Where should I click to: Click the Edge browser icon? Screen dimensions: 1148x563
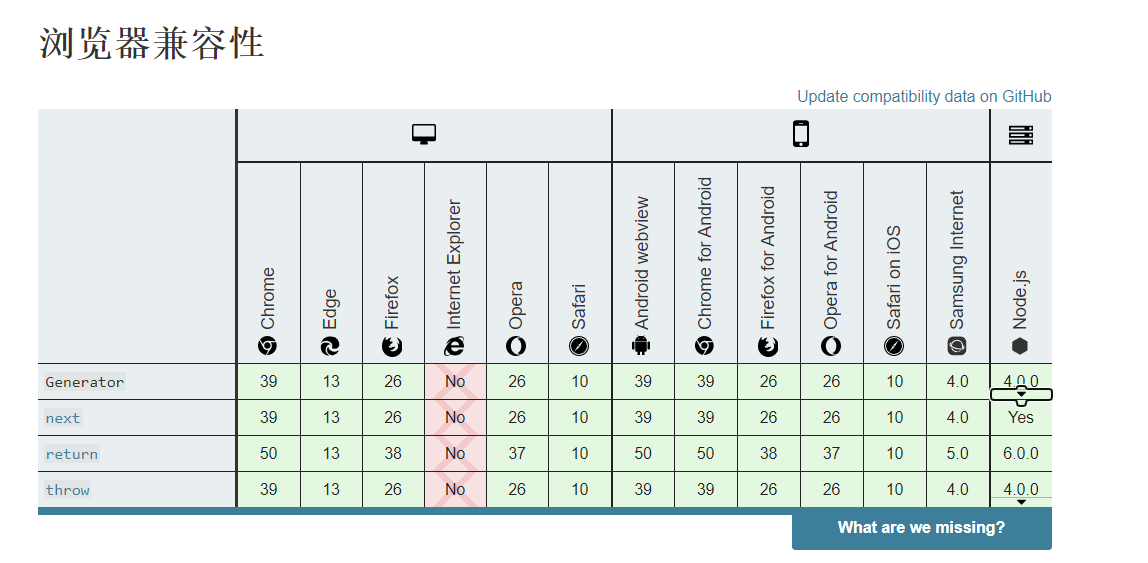[330, 346]
